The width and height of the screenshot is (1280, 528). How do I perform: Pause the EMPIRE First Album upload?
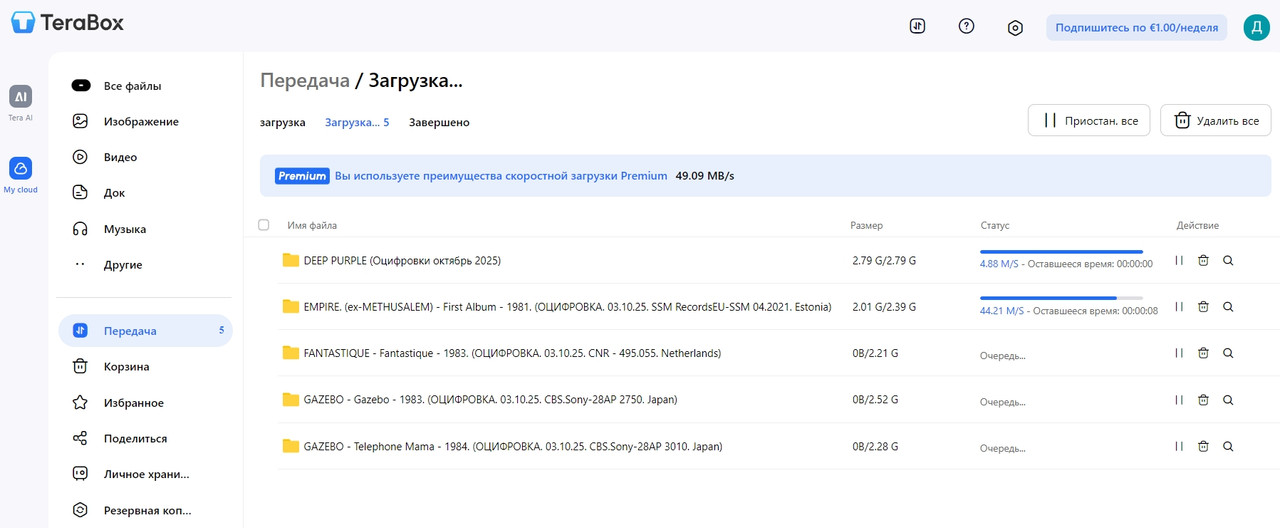pyautogui.click(x=1179, y=307)
